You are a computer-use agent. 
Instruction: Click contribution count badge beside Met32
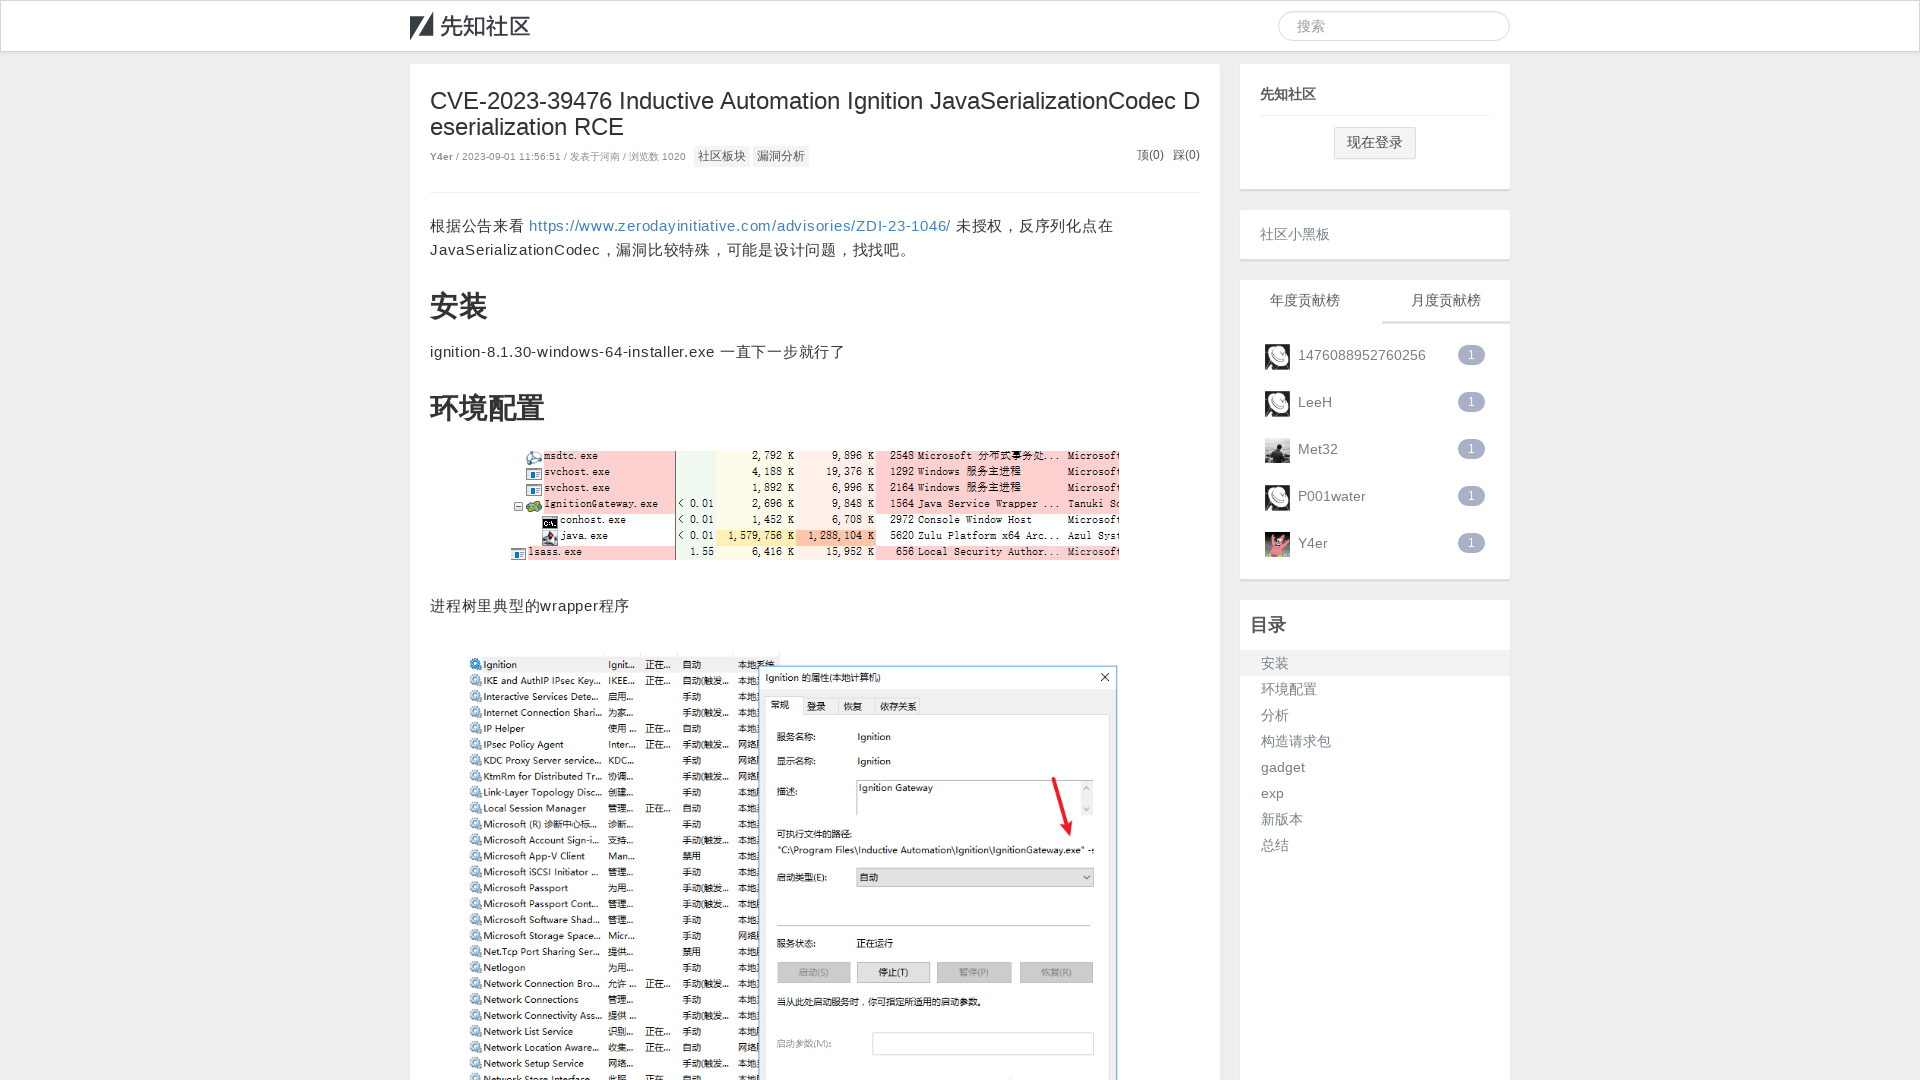click(x=1470, y=449)
